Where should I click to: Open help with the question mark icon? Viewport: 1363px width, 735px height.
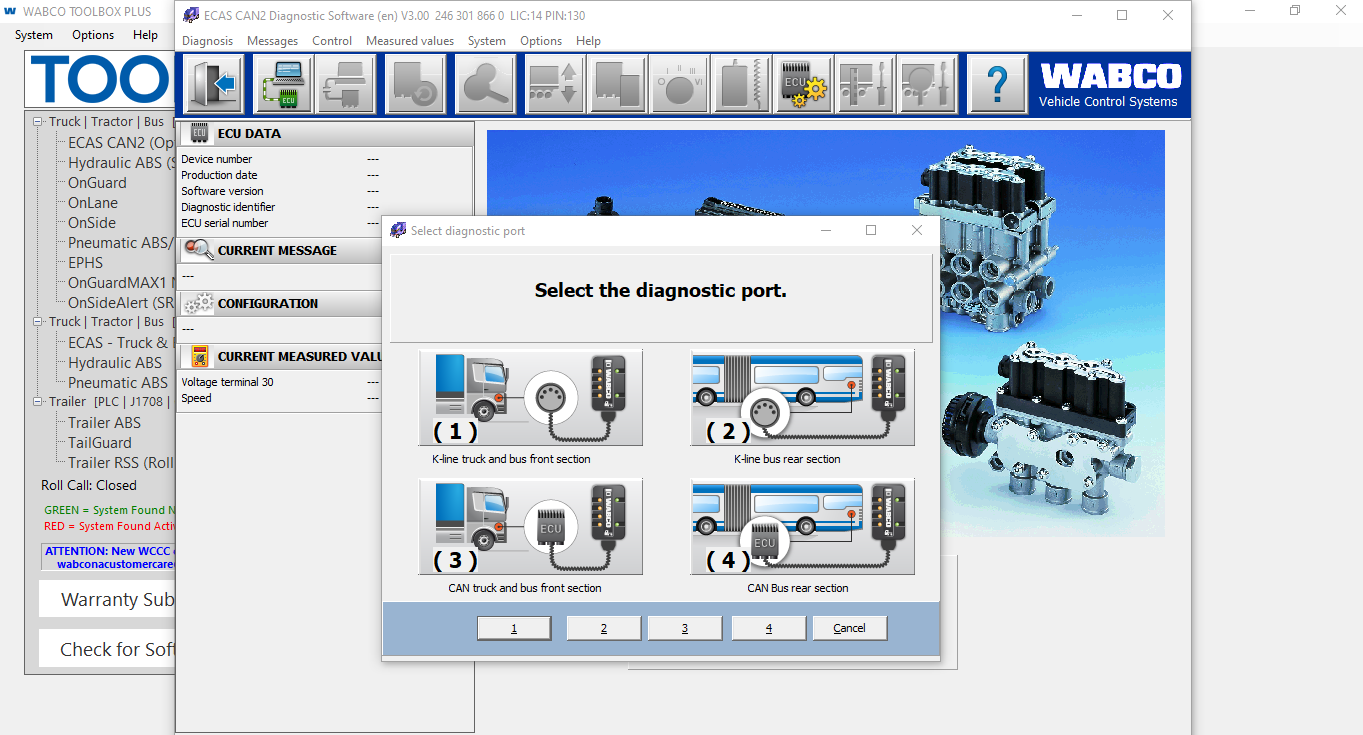tap(998, 84)
